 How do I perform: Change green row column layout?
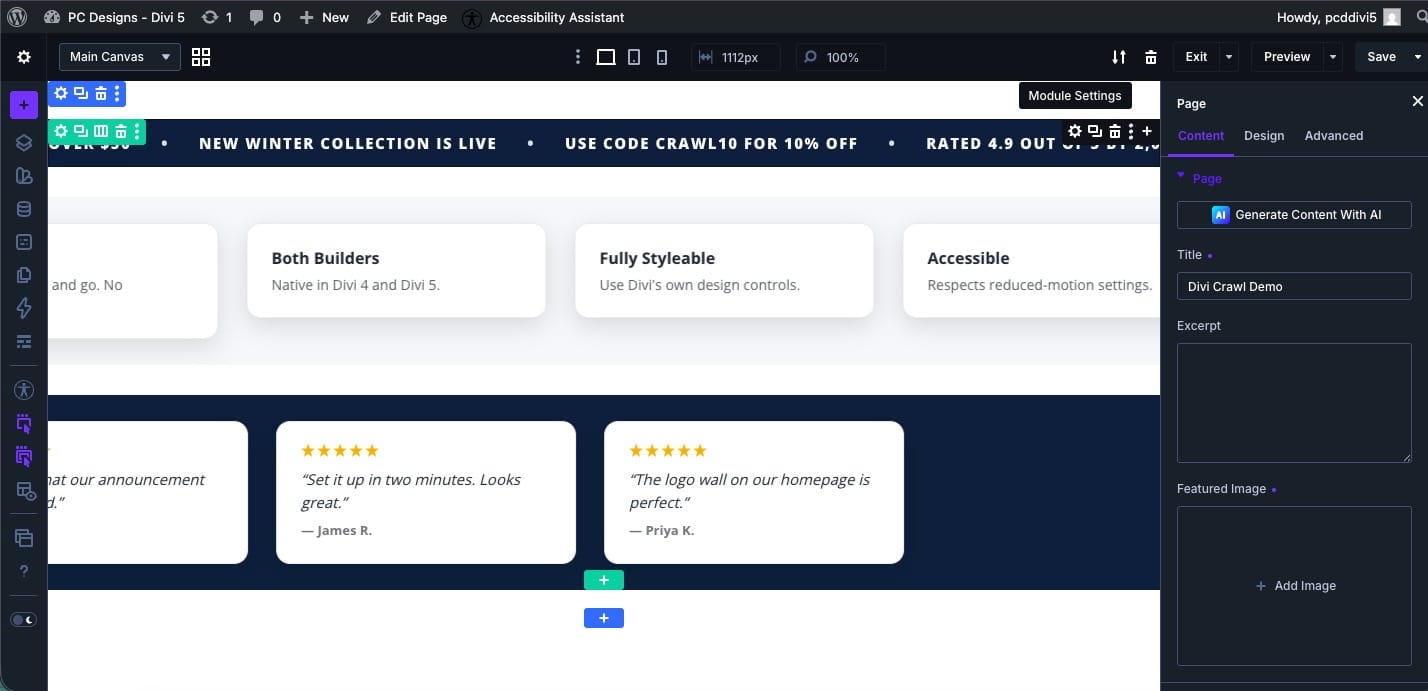pos(101,131)
